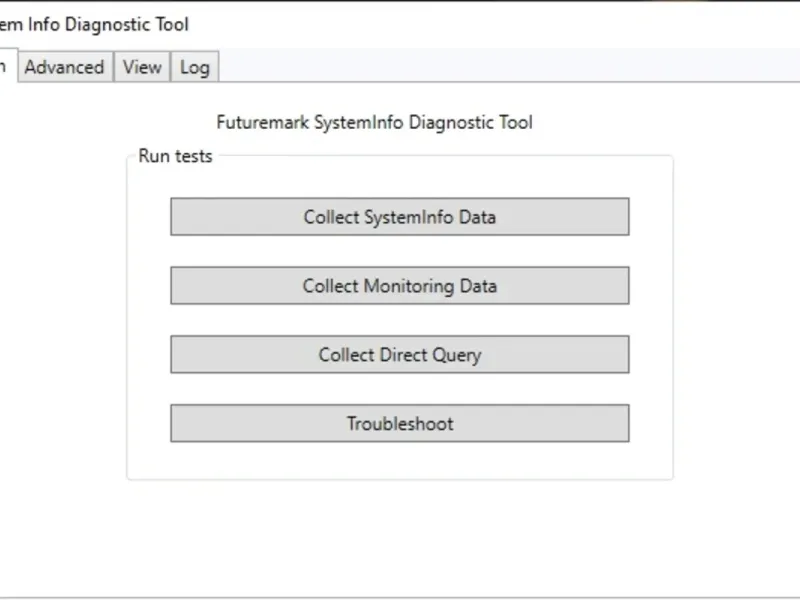Go to the partially visible Main tab

click(5, 67)
